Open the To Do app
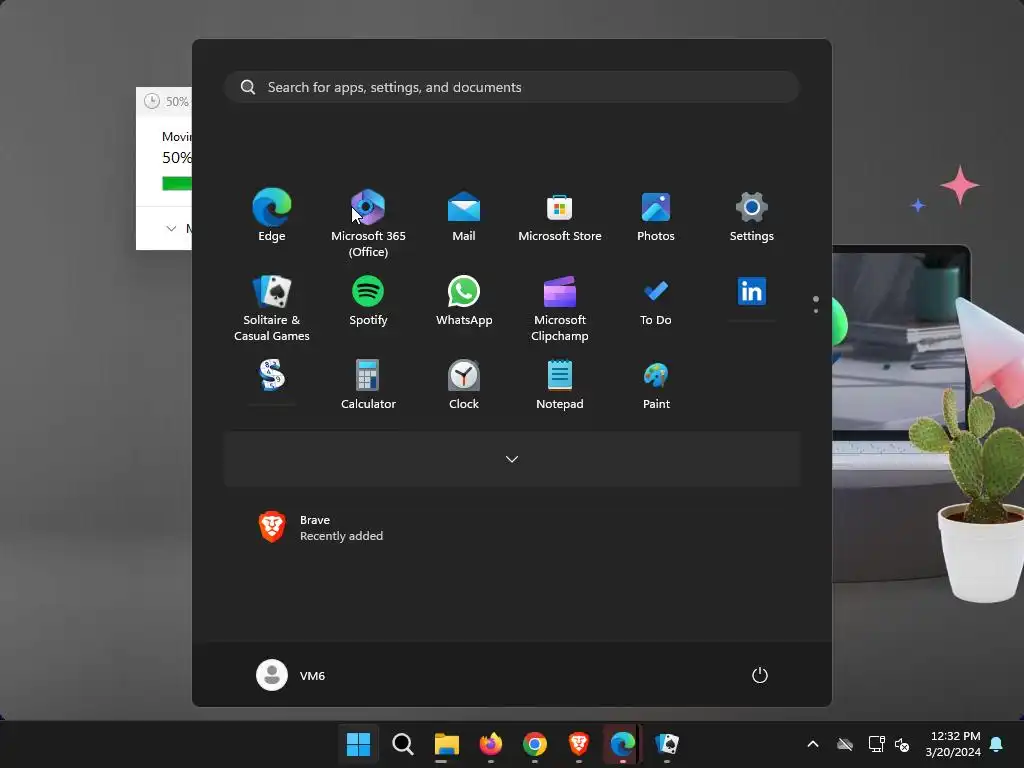 click(656, 300)
